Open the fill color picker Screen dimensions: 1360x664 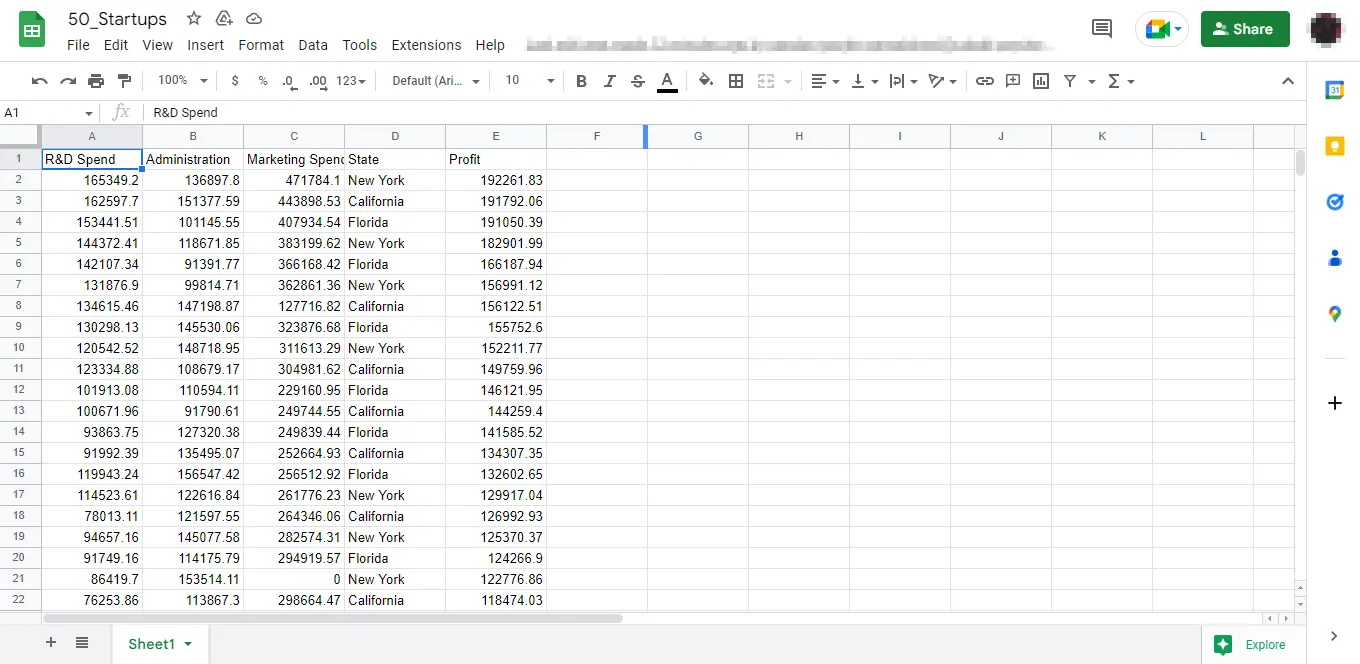click(x=706, y=81)
